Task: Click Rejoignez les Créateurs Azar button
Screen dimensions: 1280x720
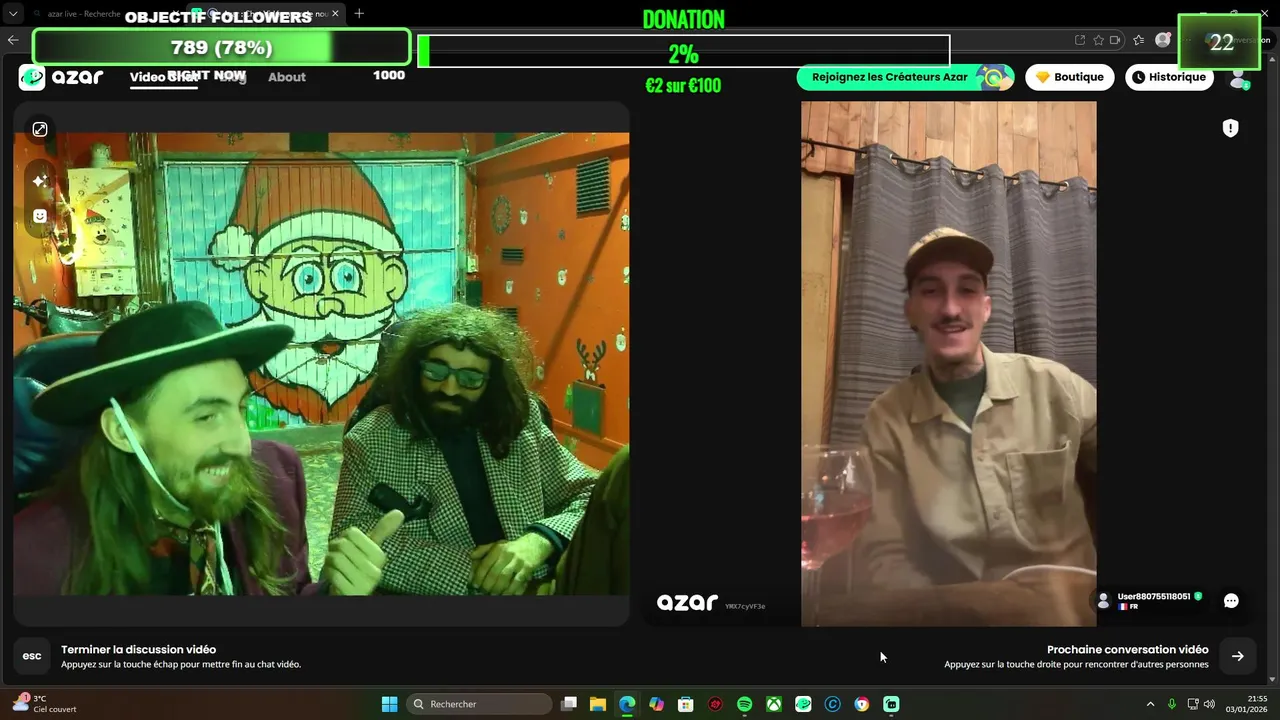Action: [905, 77]
